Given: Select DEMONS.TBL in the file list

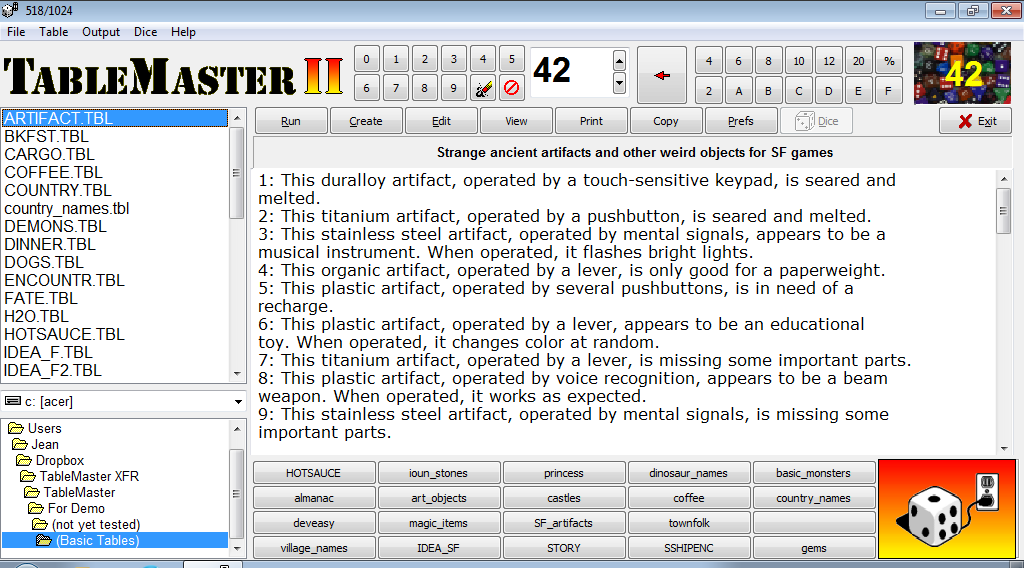Looking at the screenshot, I should click(115, 227).
